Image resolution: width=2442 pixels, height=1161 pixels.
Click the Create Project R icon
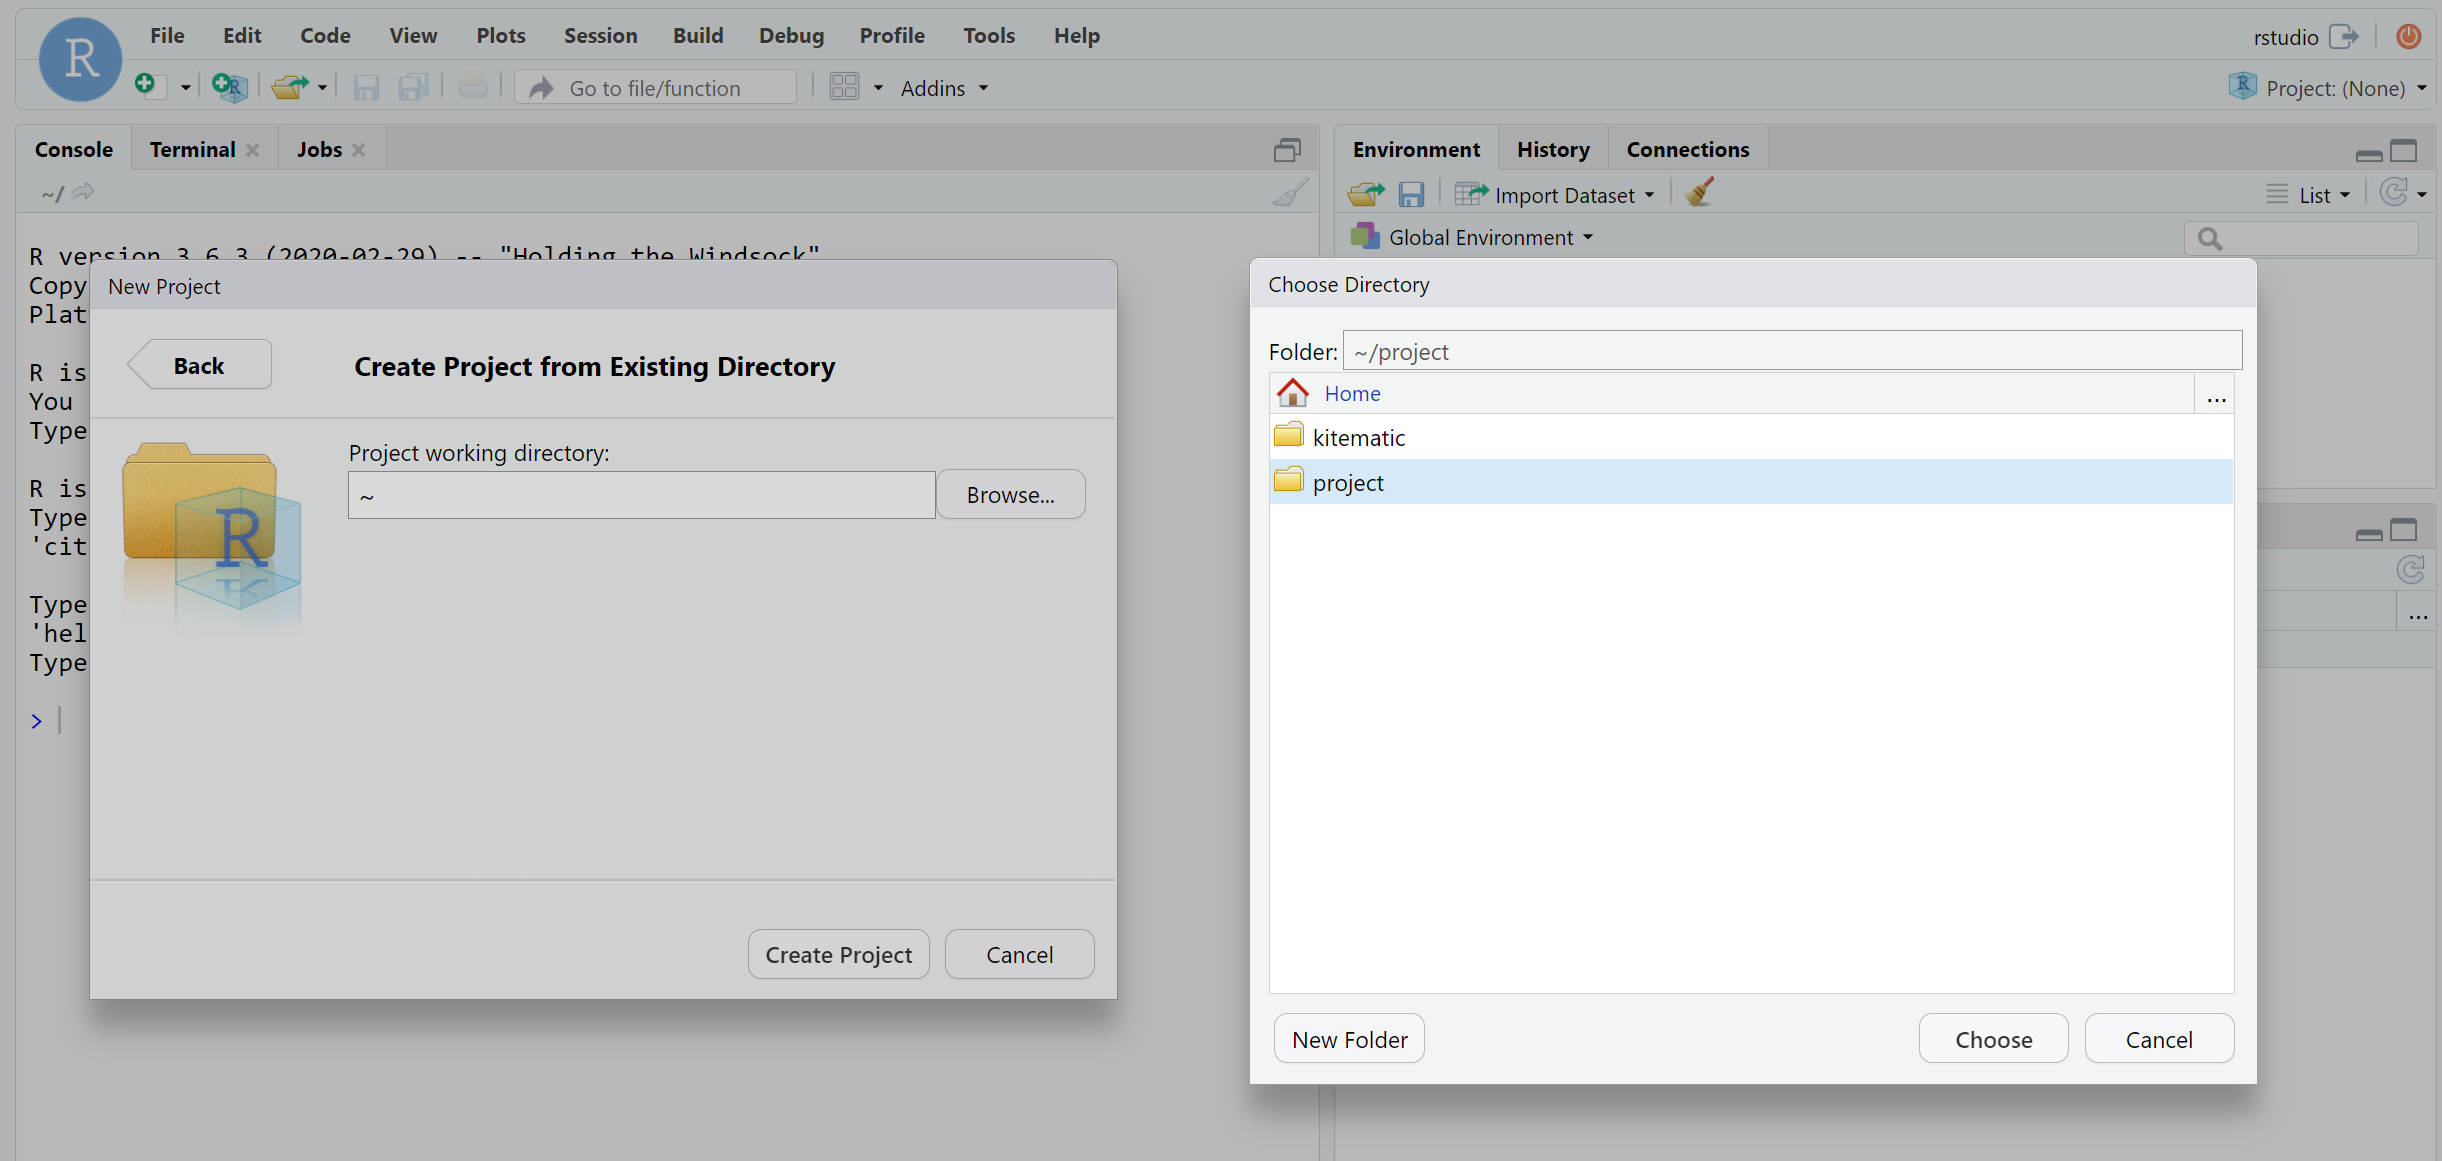228,87
